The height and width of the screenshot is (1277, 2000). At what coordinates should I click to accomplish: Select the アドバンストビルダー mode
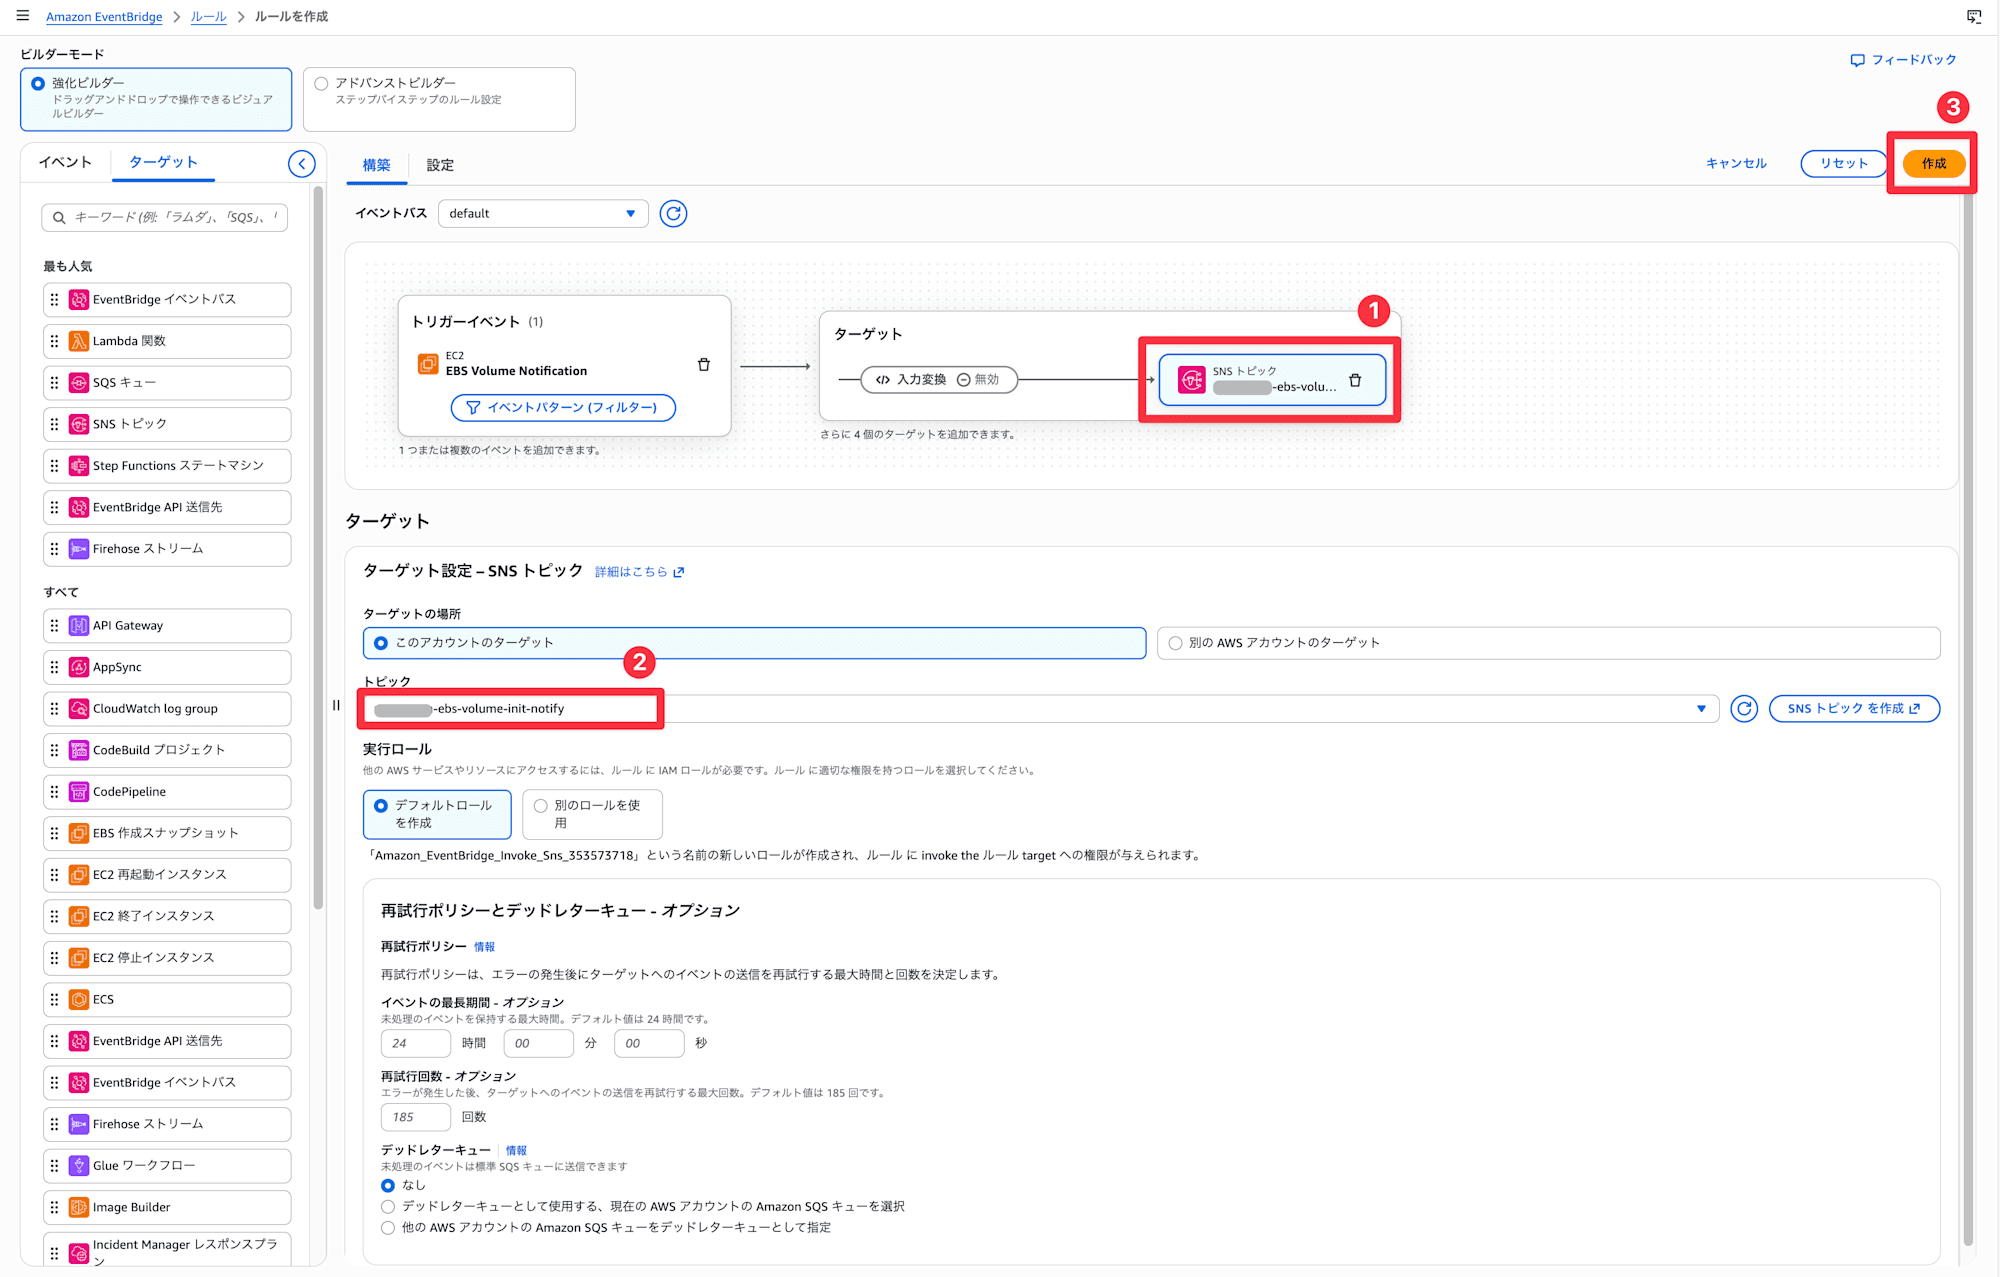(439, 99)
